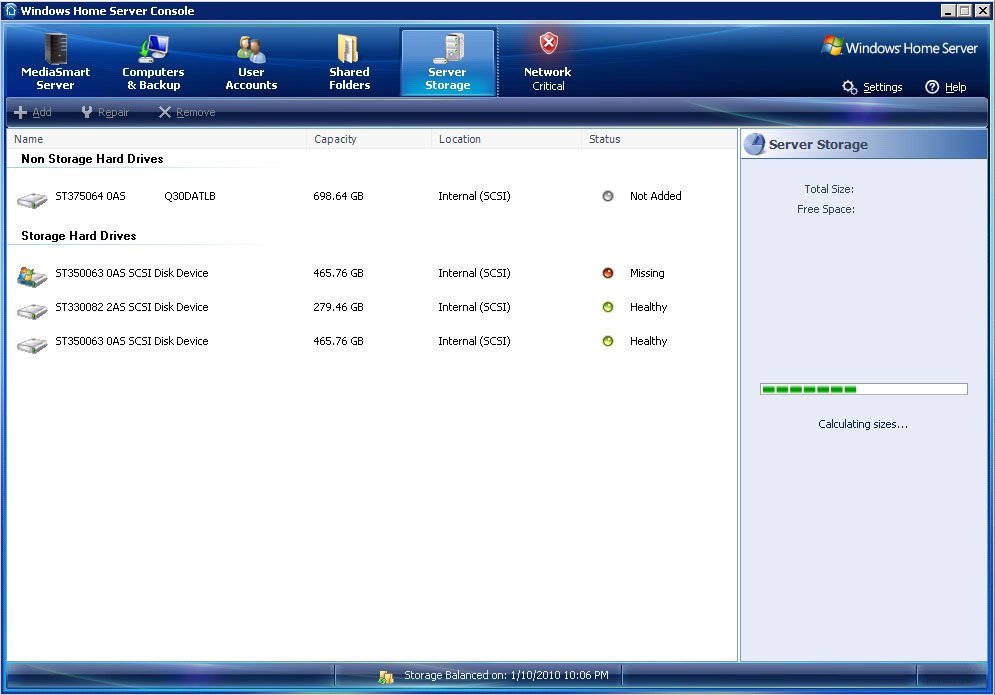Click the Free Space label
This screenshot has width=995, height=695.
tap(826, 209)
